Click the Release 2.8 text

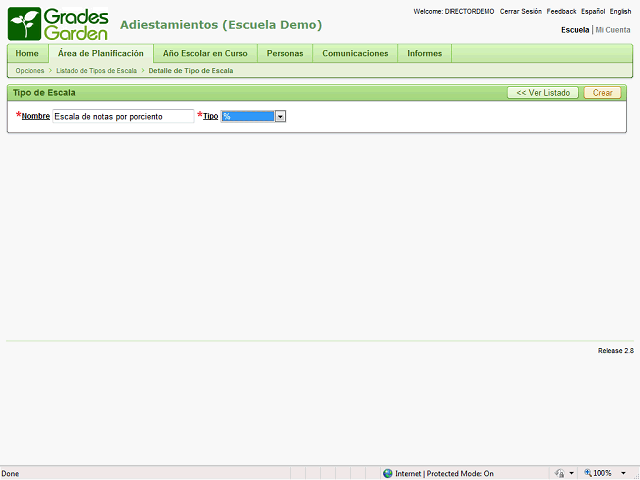click(x=616, y=351)
